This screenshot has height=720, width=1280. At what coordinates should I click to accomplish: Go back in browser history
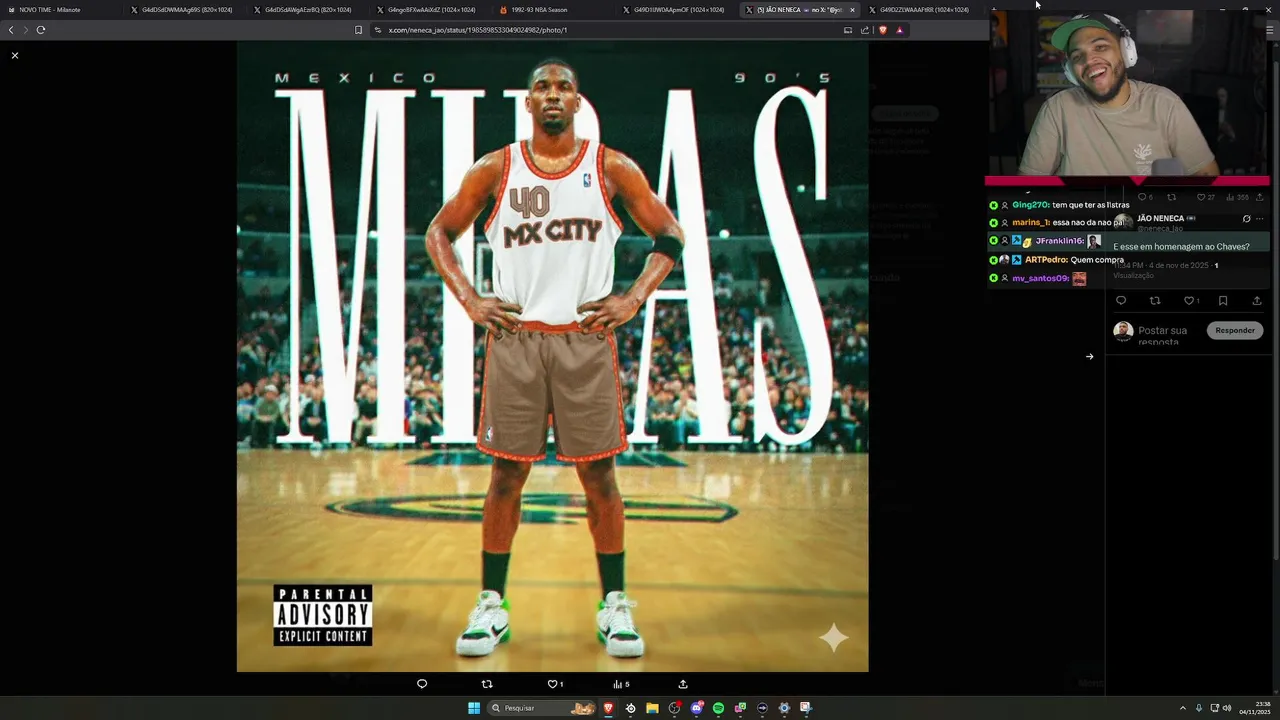pyautogui.click(x=11, y=30)
